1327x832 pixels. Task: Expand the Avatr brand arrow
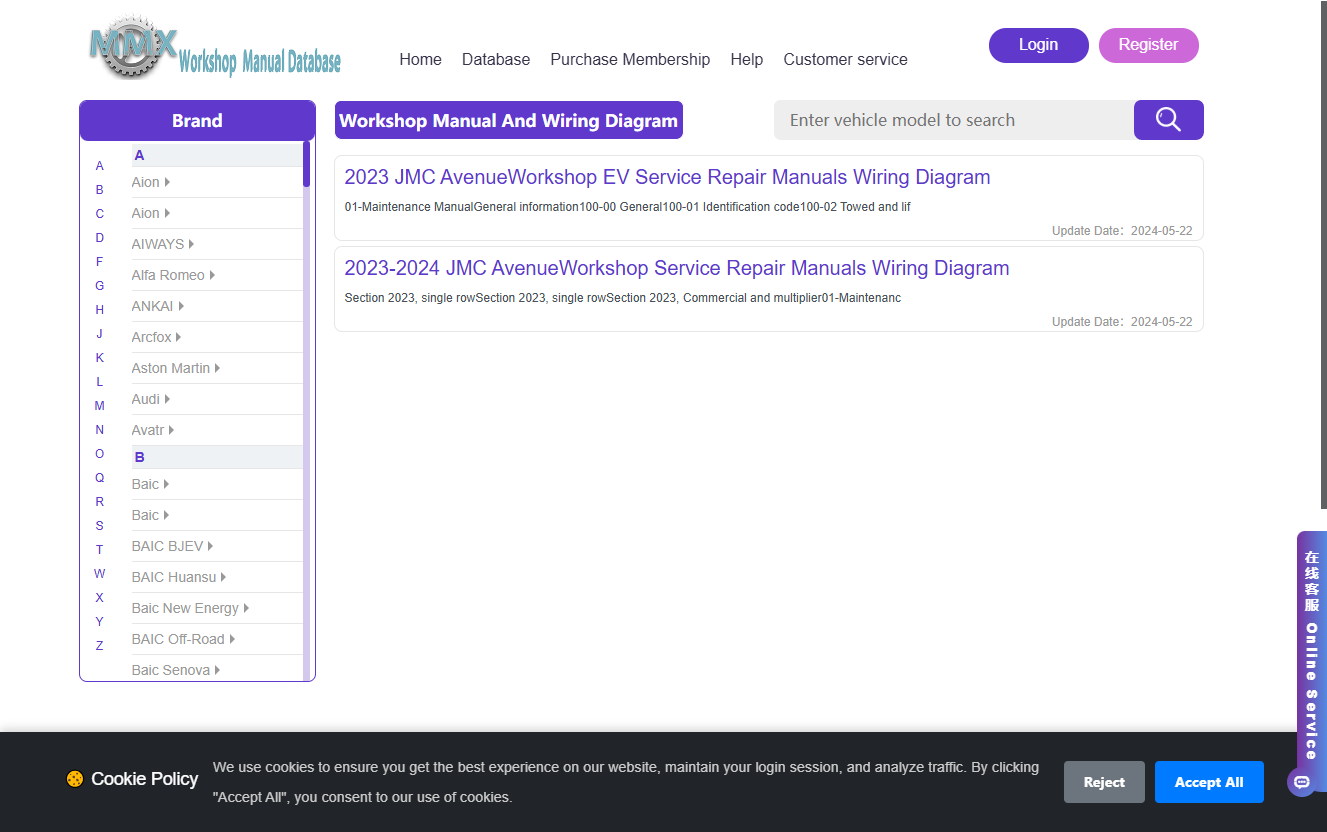[x=171, y=430]
